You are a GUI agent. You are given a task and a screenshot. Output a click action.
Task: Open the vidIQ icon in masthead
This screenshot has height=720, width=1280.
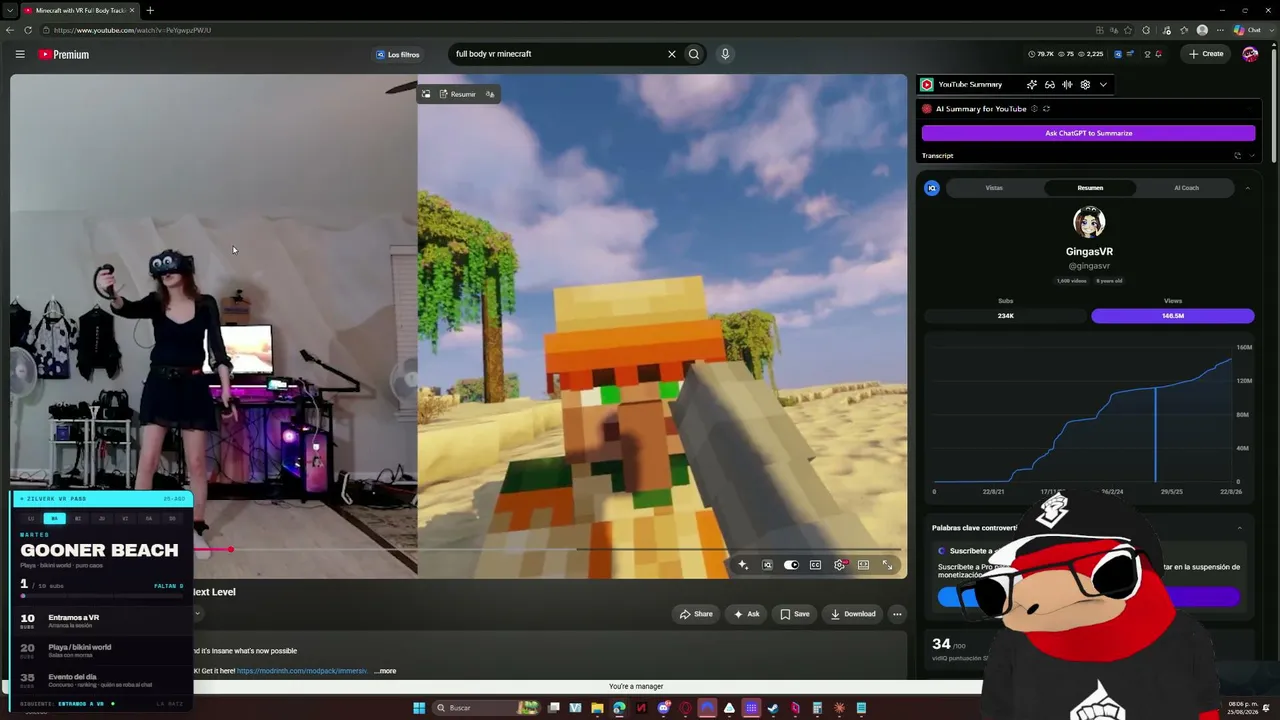click(x=1118, y=54)
